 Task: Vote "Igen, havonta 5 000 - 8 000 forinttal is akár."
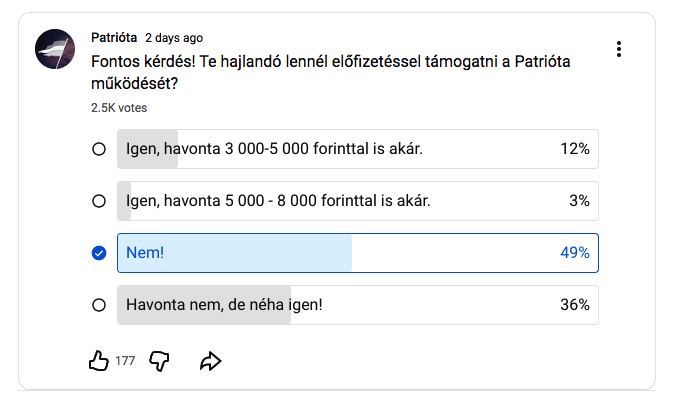tap(279, 201)
